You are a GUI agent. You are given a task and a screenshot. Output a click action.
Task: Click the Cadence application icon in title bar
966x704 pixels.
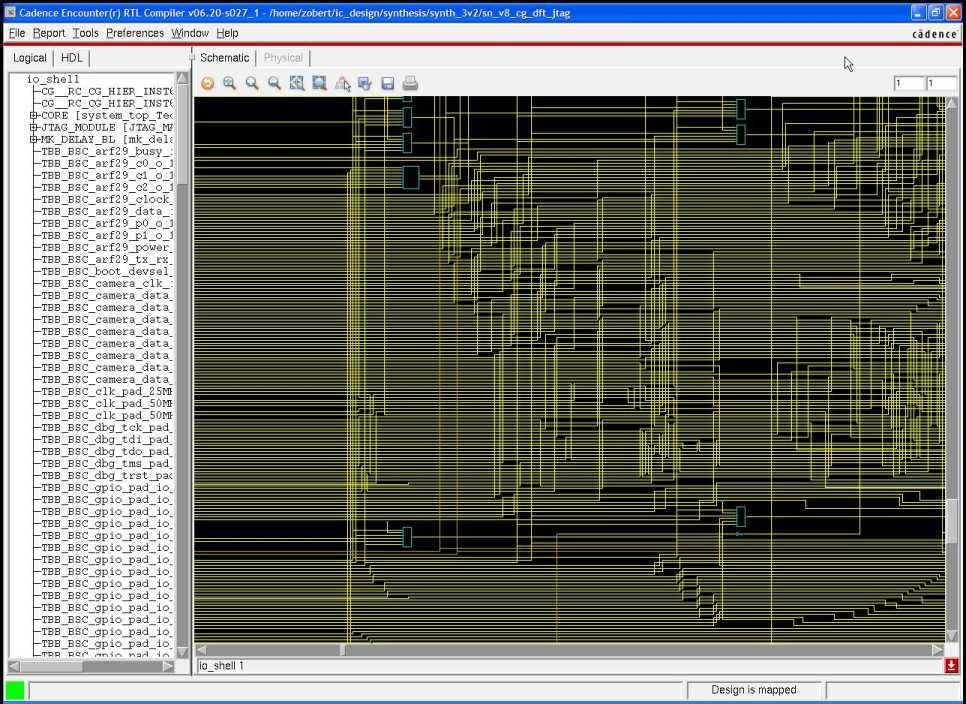pyautogui.click(x=10, y=12)
